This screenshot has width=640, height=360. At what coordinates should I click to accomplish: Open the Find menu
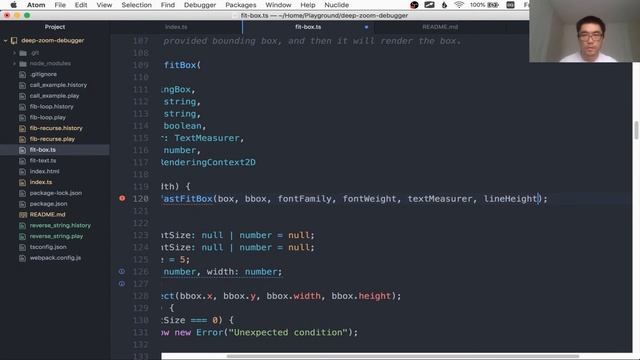pyautogui.click(x=168, y=5)
